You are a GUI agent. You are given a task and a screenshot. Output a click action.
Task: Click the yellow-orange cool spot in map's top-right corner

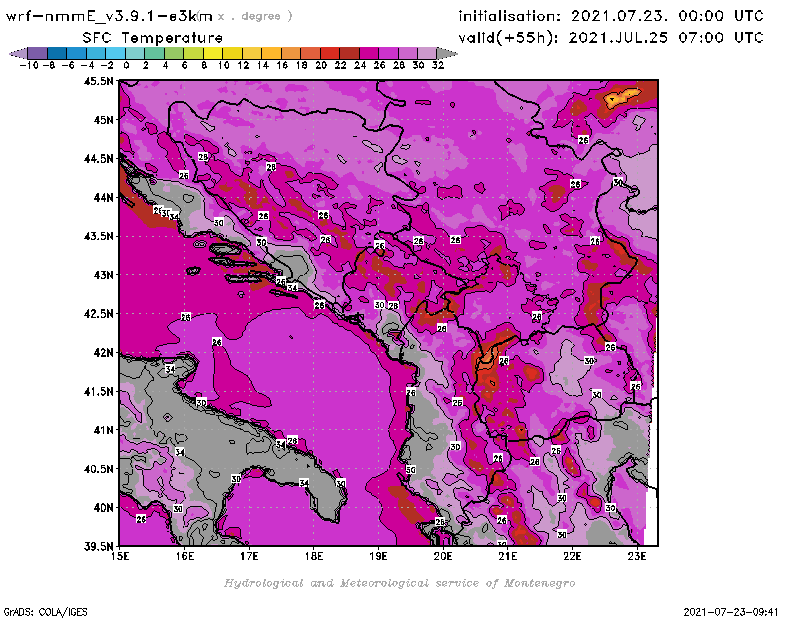pos(622,97)
